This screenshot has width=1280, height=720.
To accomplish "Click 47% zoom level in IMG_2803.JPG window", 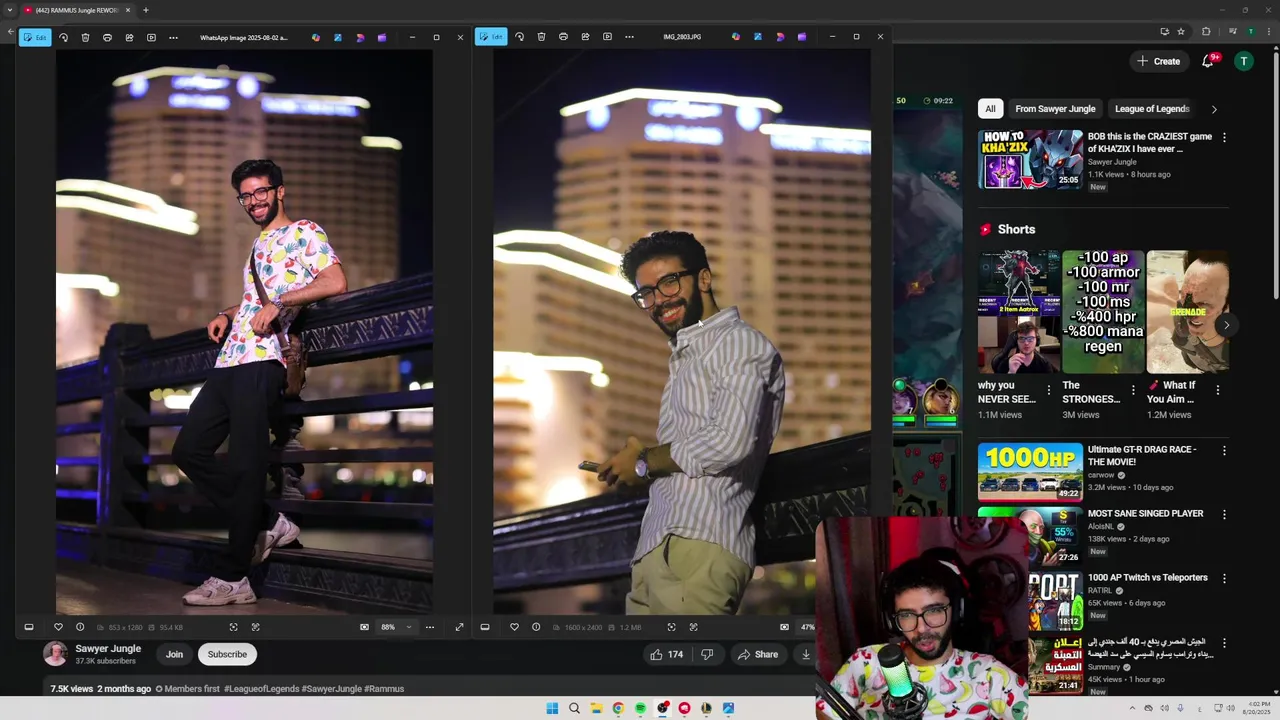I will coord(808,627).
